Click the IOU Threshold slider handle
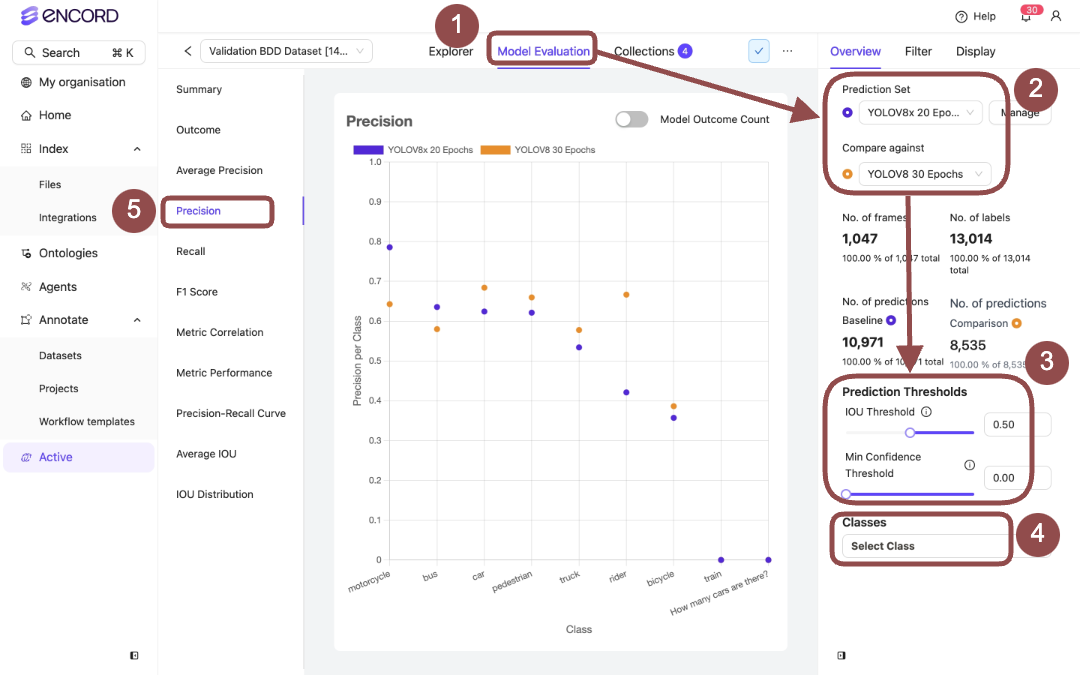 [x=910, y=433]
